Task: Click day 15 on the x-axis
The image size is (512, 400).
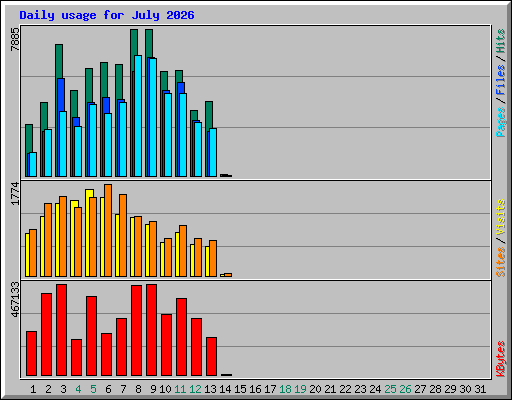Action: (240, 389)
